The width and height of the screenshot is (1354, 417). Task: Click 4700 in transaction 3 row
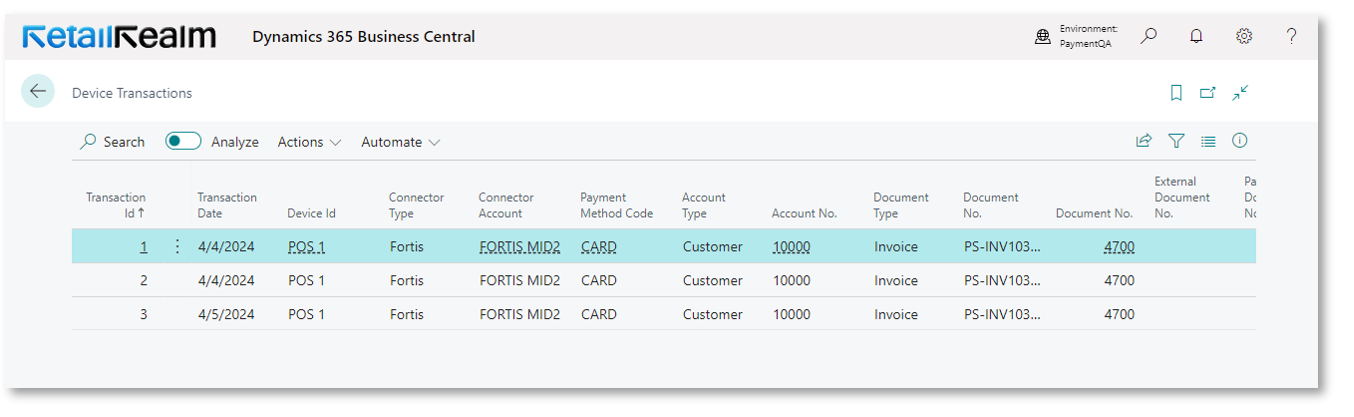click(1119, 314)
